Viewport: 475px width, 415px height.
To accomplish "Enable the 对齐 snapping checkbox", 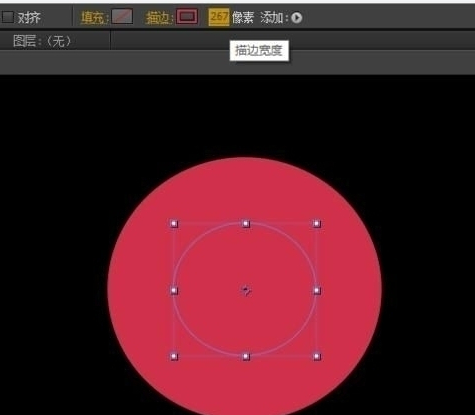I will (x=7, y=17).
